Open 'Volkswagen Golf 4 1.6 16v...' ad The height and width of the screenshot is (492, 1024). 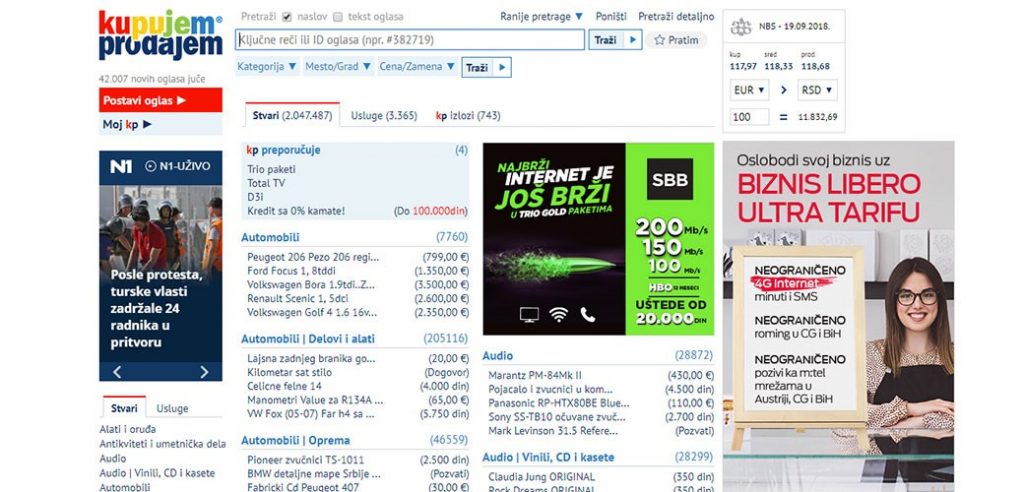click(x=313, y=312)
